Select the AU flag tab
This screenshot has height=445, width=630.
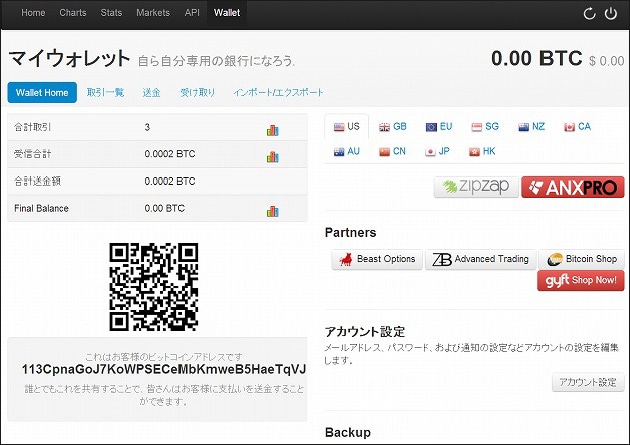pyautogui.click(x=346, y=151)
